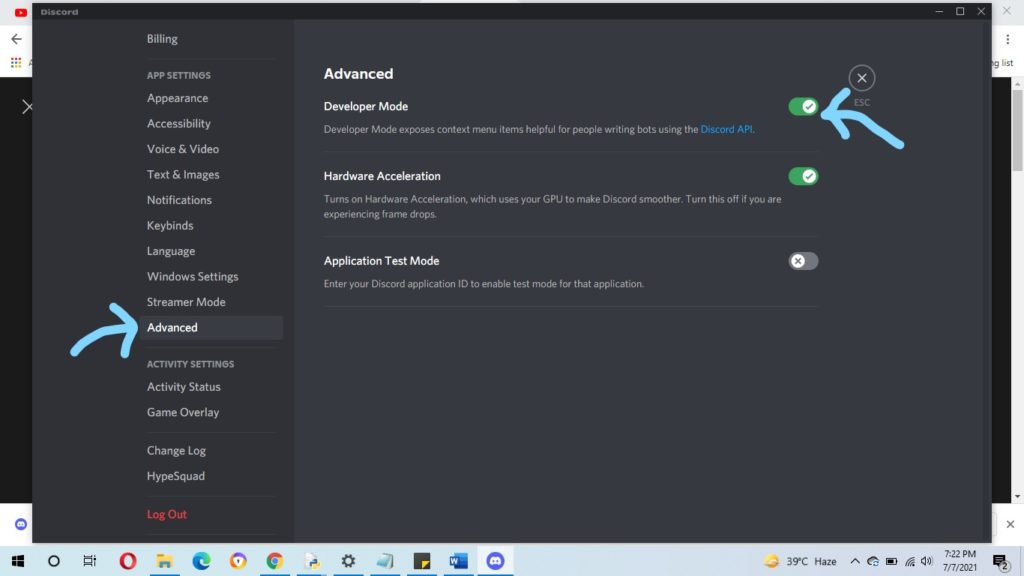The image size is (1024, 576).
Task: Click the X icon on dark browser page
Action: (27, 107)
